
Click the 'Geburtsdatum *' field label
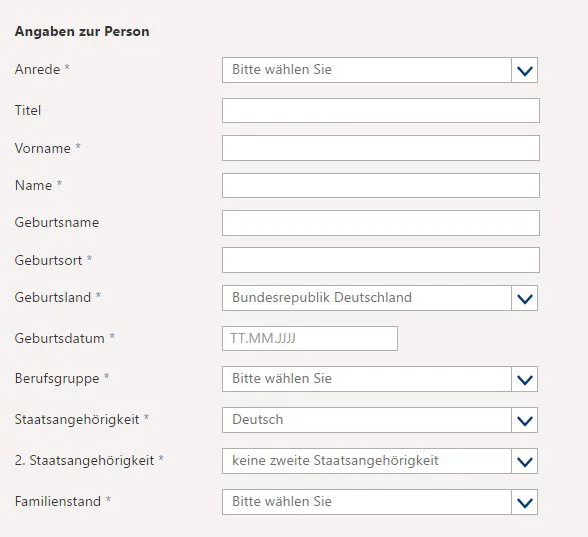pos(65,338)
